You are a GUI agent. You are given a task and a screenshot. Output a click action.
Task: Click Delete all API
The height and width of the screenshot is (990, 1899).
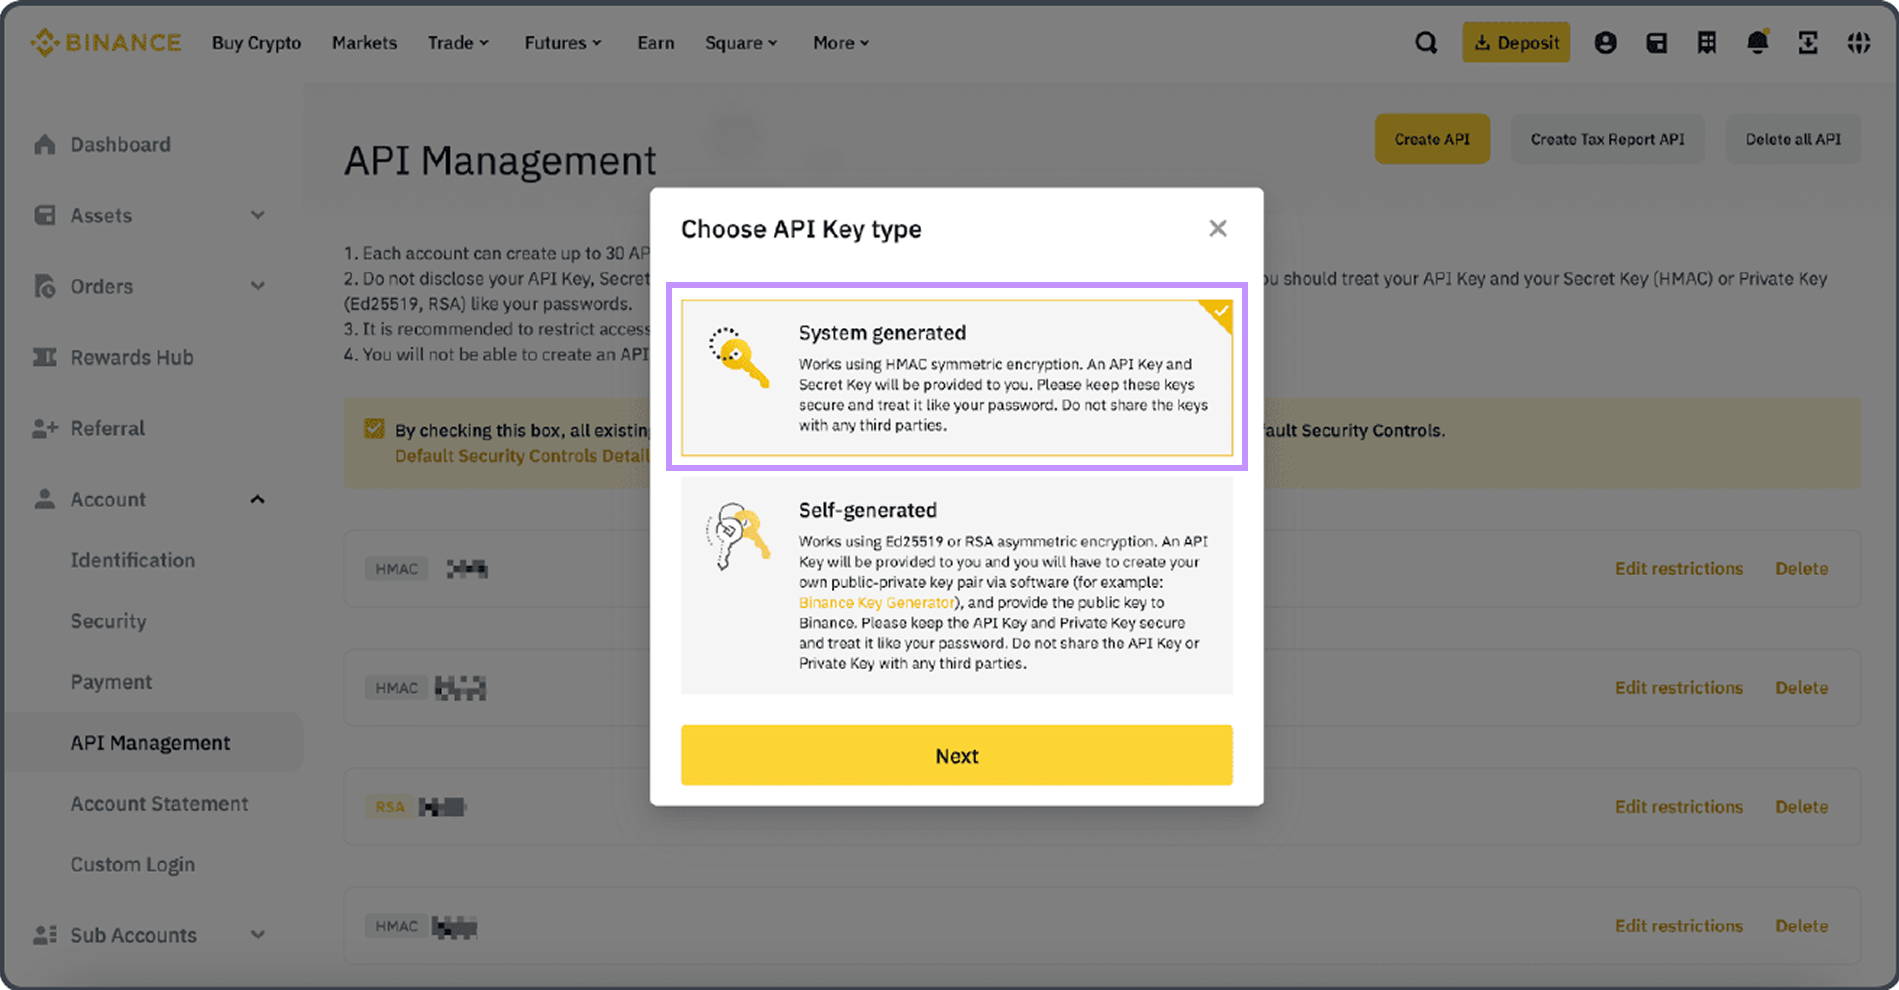(1793, 139)
